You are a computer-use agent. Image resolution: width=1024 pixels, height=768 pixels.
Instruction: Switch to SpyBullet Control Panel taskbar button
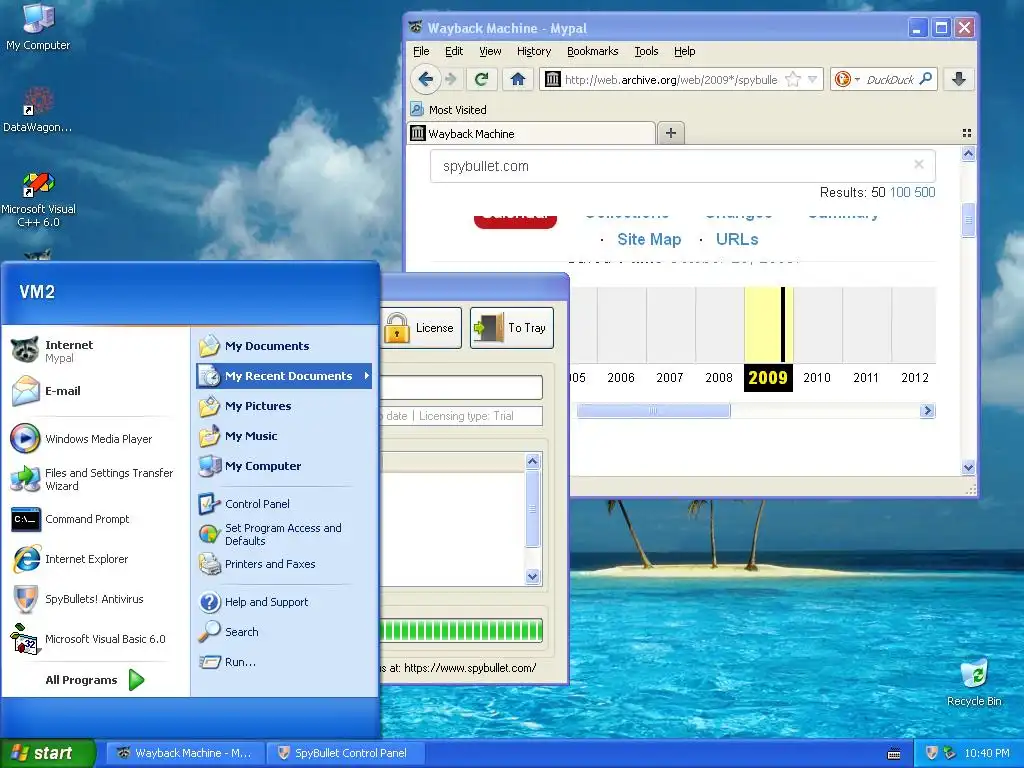tap(346, 753)
